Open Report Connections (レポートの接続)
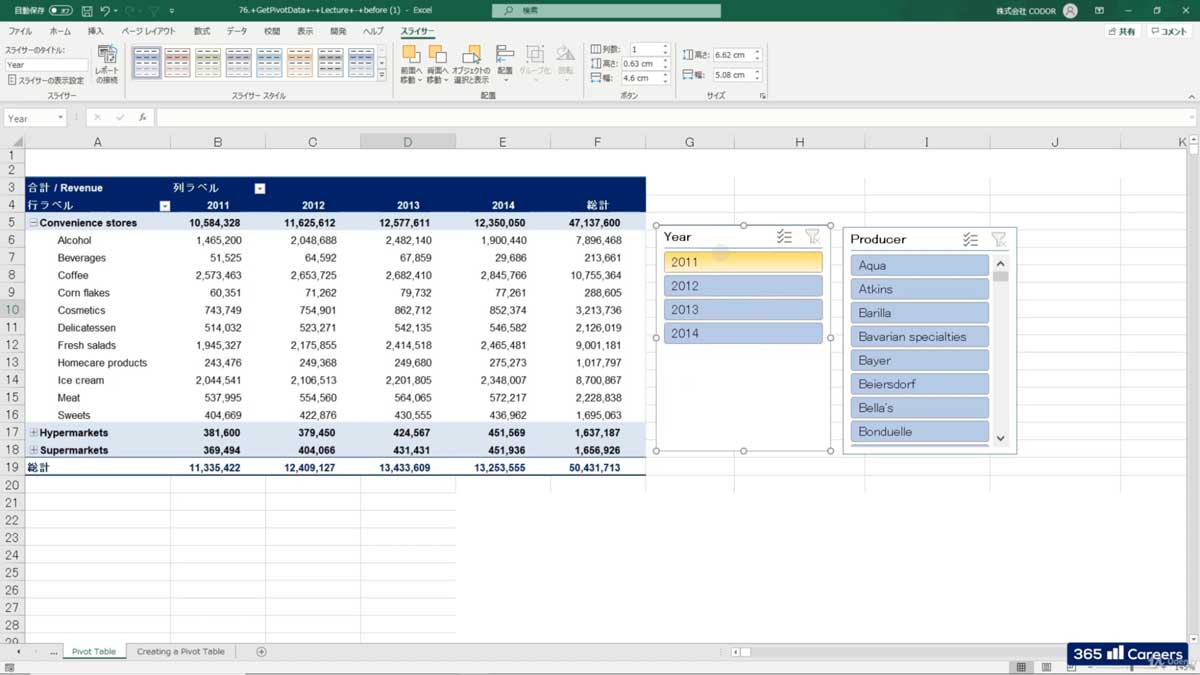This screenshot has width=1200, height=675. (107, 66)
